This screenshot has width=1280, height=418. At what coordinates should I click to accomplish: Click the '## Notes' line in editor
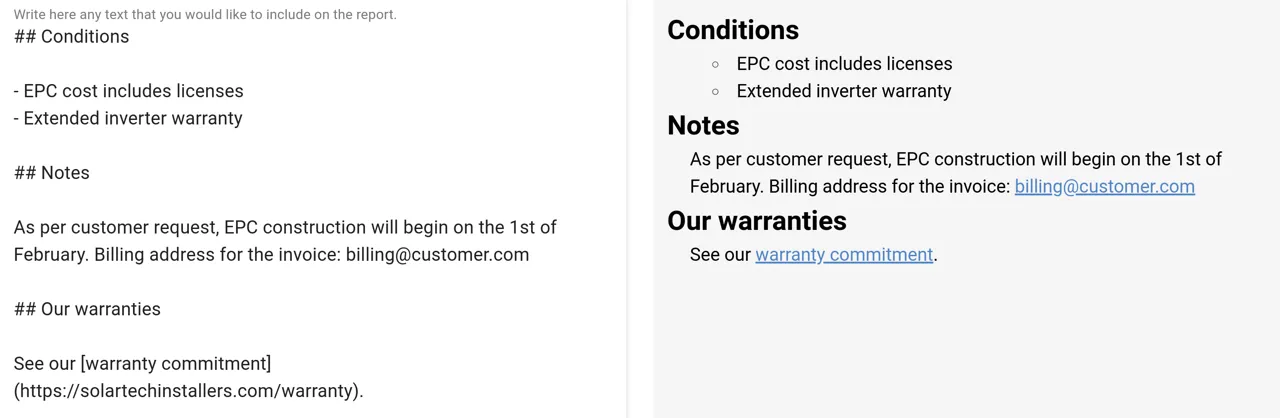[52, 173]
